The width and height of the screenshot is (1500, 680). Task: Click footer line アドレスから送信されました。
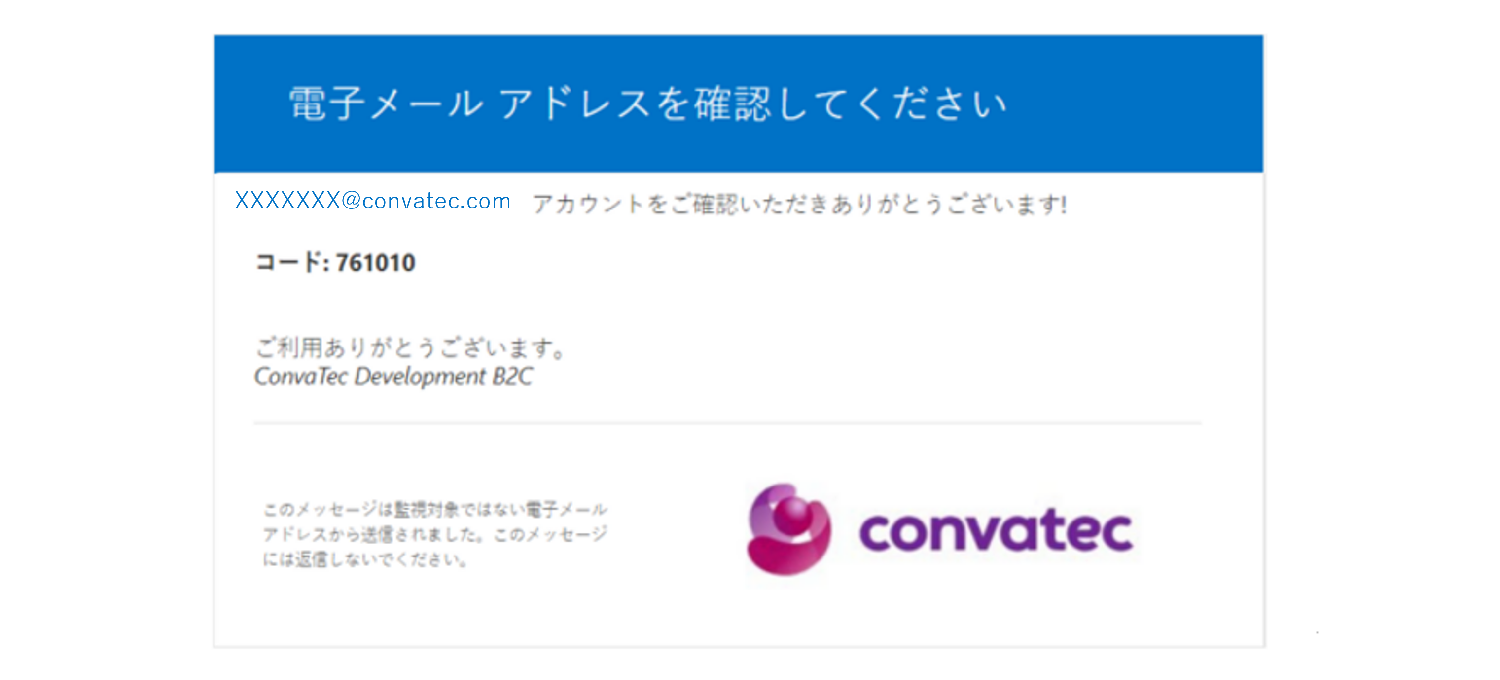[x=378, y=534]
